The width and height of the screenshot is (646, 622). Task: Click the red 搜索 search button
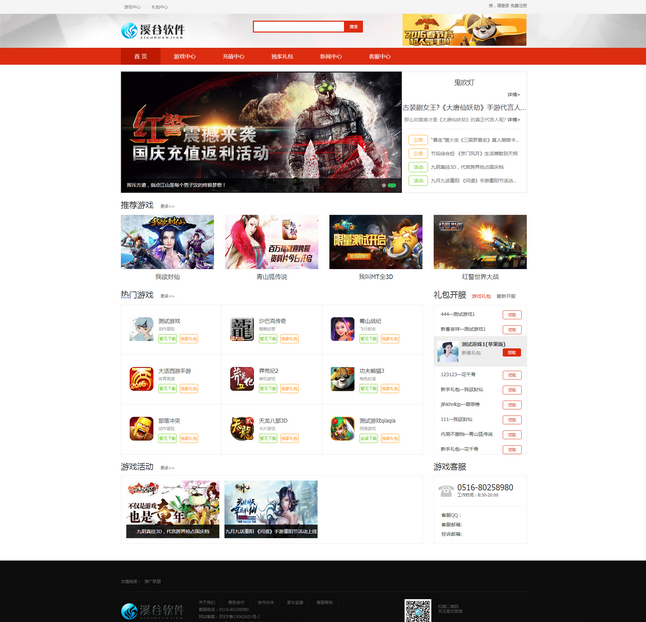353,27
